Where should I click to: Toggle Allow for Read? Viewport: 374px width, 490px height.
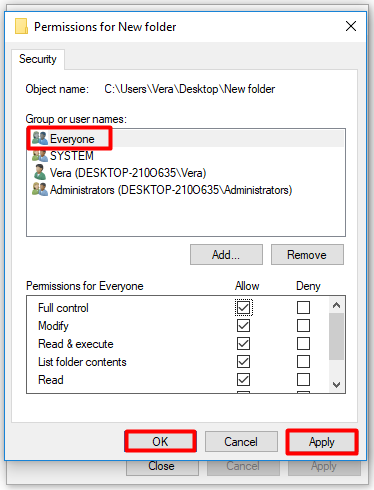243,379
